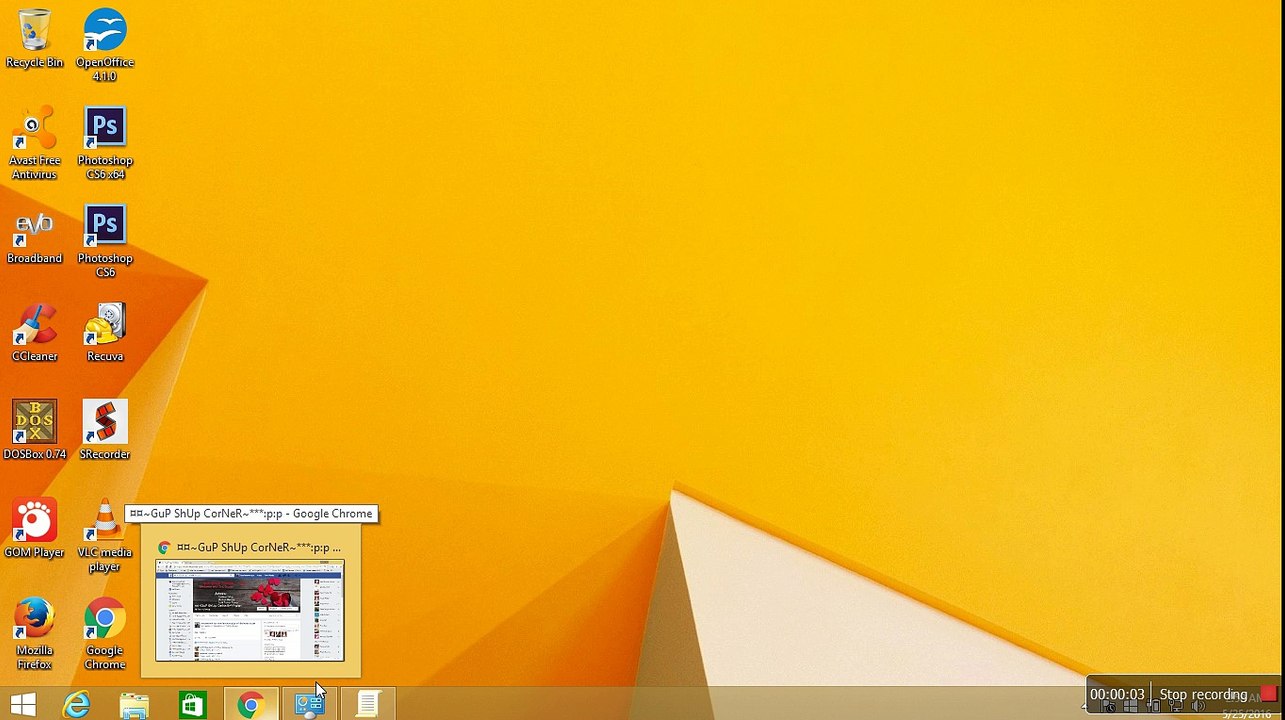The image size is (1285, 720).
Task: Select the Google Chrome desktop shortcut
Action: [x=105, y=635]
